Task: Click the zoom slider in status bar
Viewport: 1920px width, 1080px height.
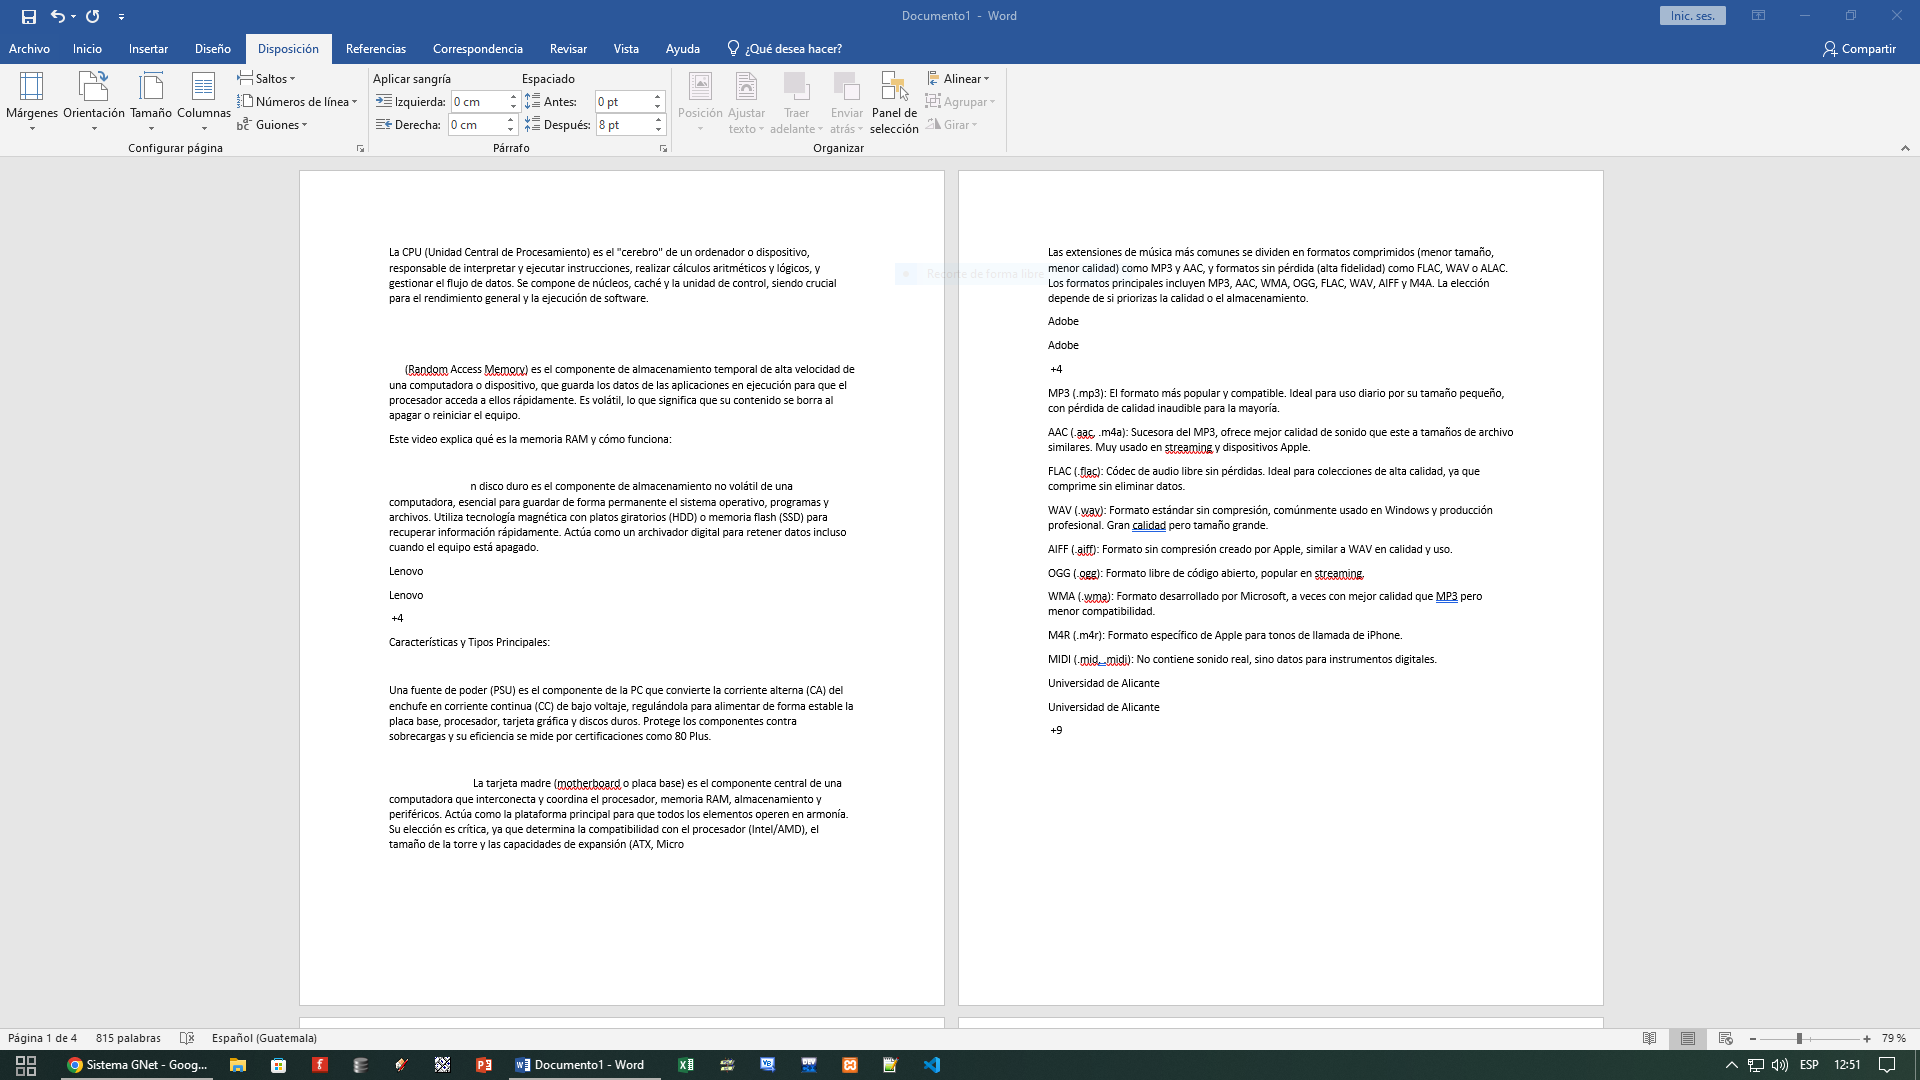Action: tap(1798, 1038)
